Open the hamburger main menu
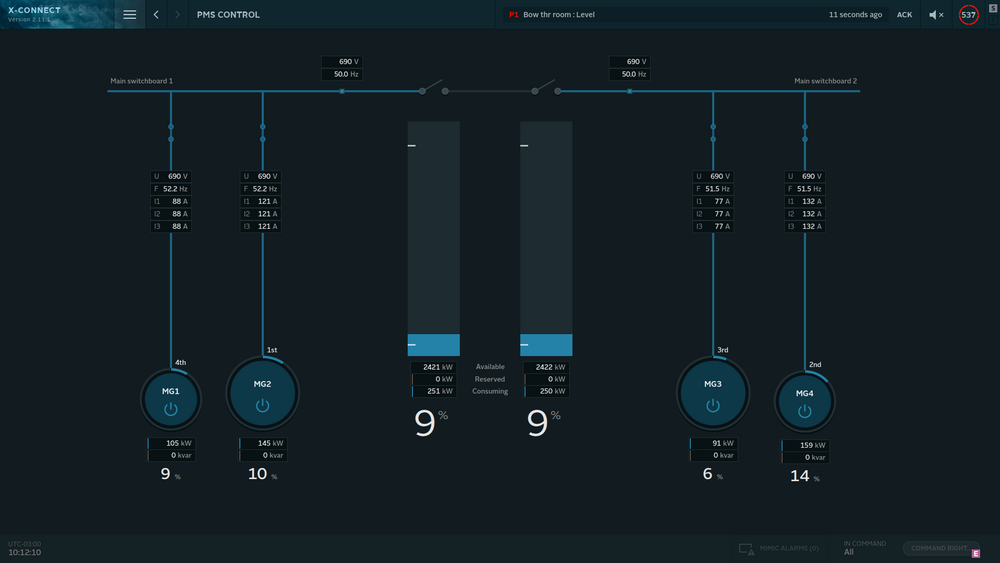Screen dimensions: 1000x563 pyautogui.click(x=129, y=15)
